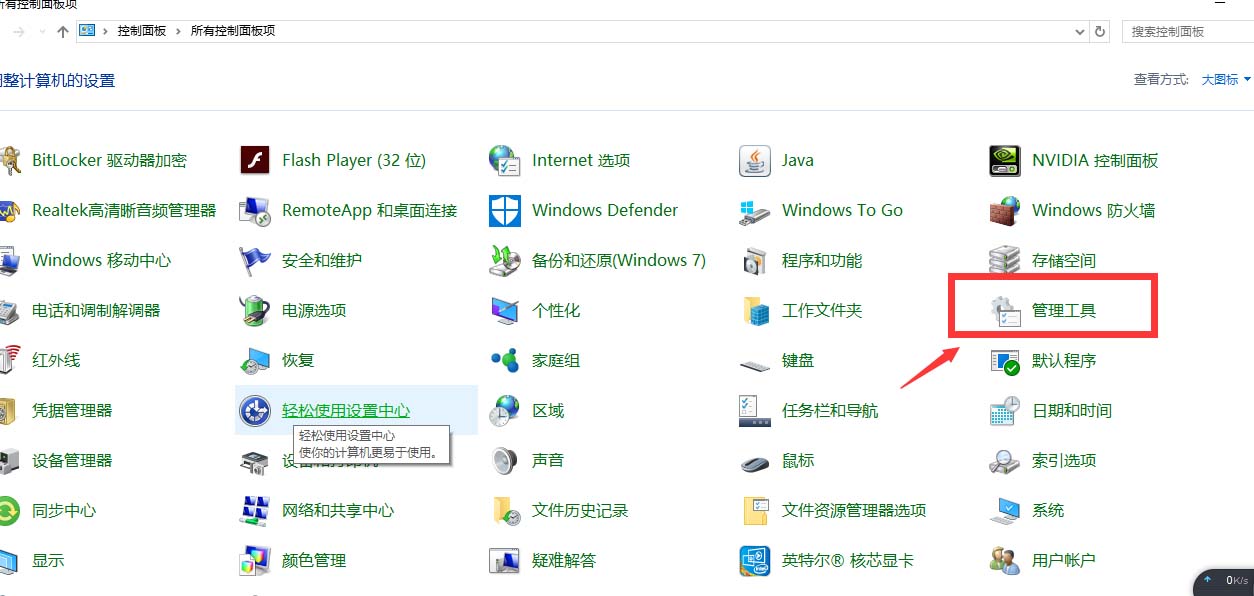Click the up navigation arrow

[62, 31]
